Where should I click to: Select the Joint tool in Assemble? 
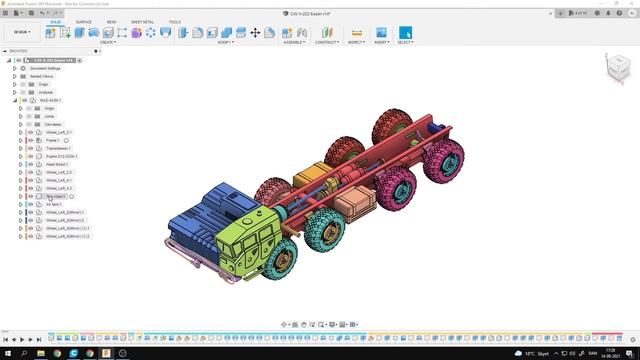click(x=302, y=33)
